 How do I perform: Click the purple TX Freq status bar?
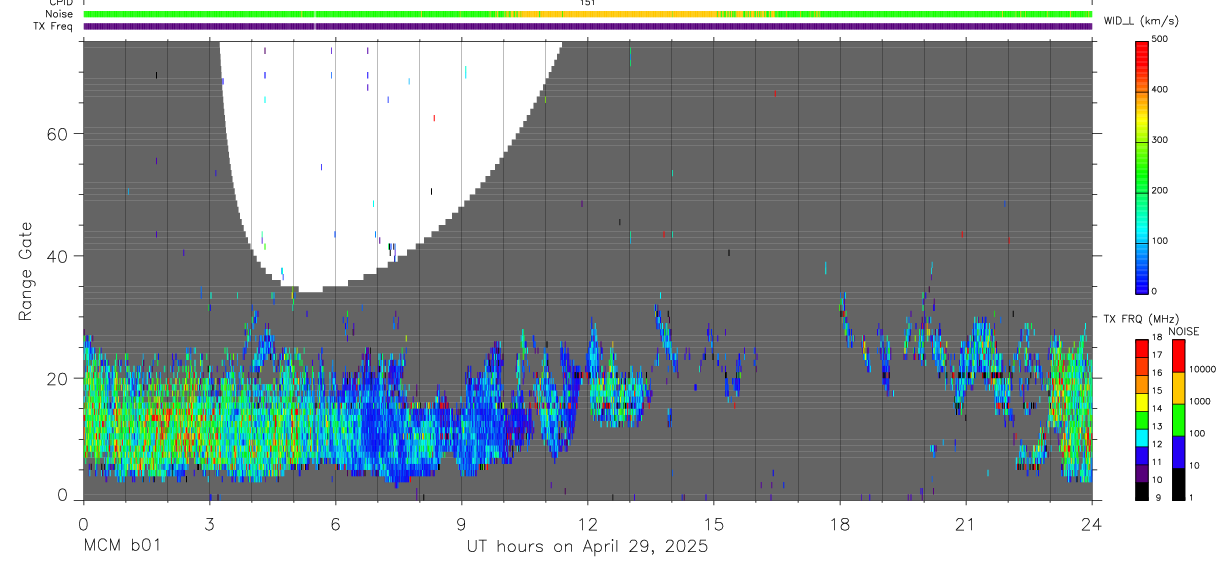(x=588, y=26)
